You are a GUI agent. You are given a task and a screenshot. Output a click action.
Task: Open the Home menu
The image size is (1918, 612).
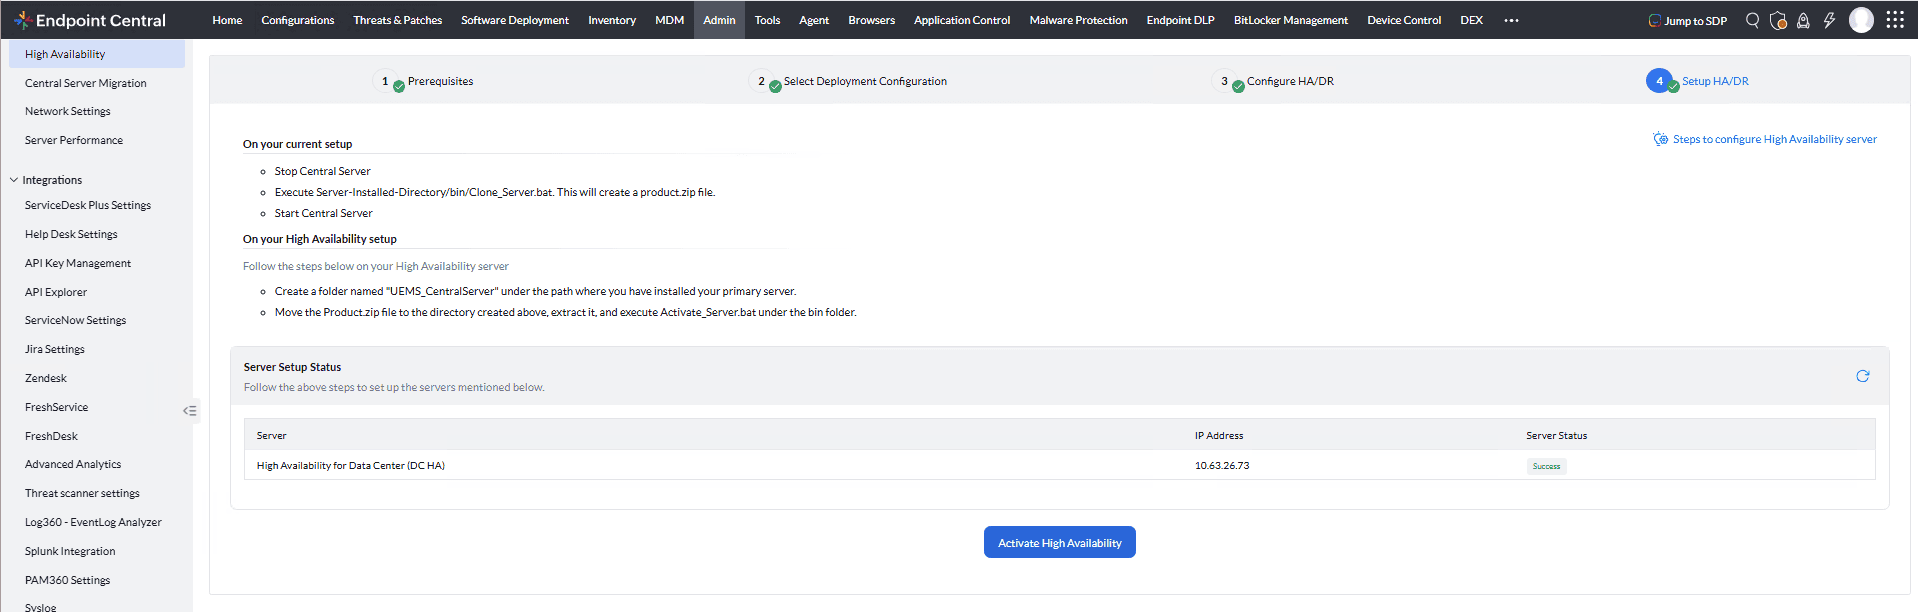click(227, 20)
